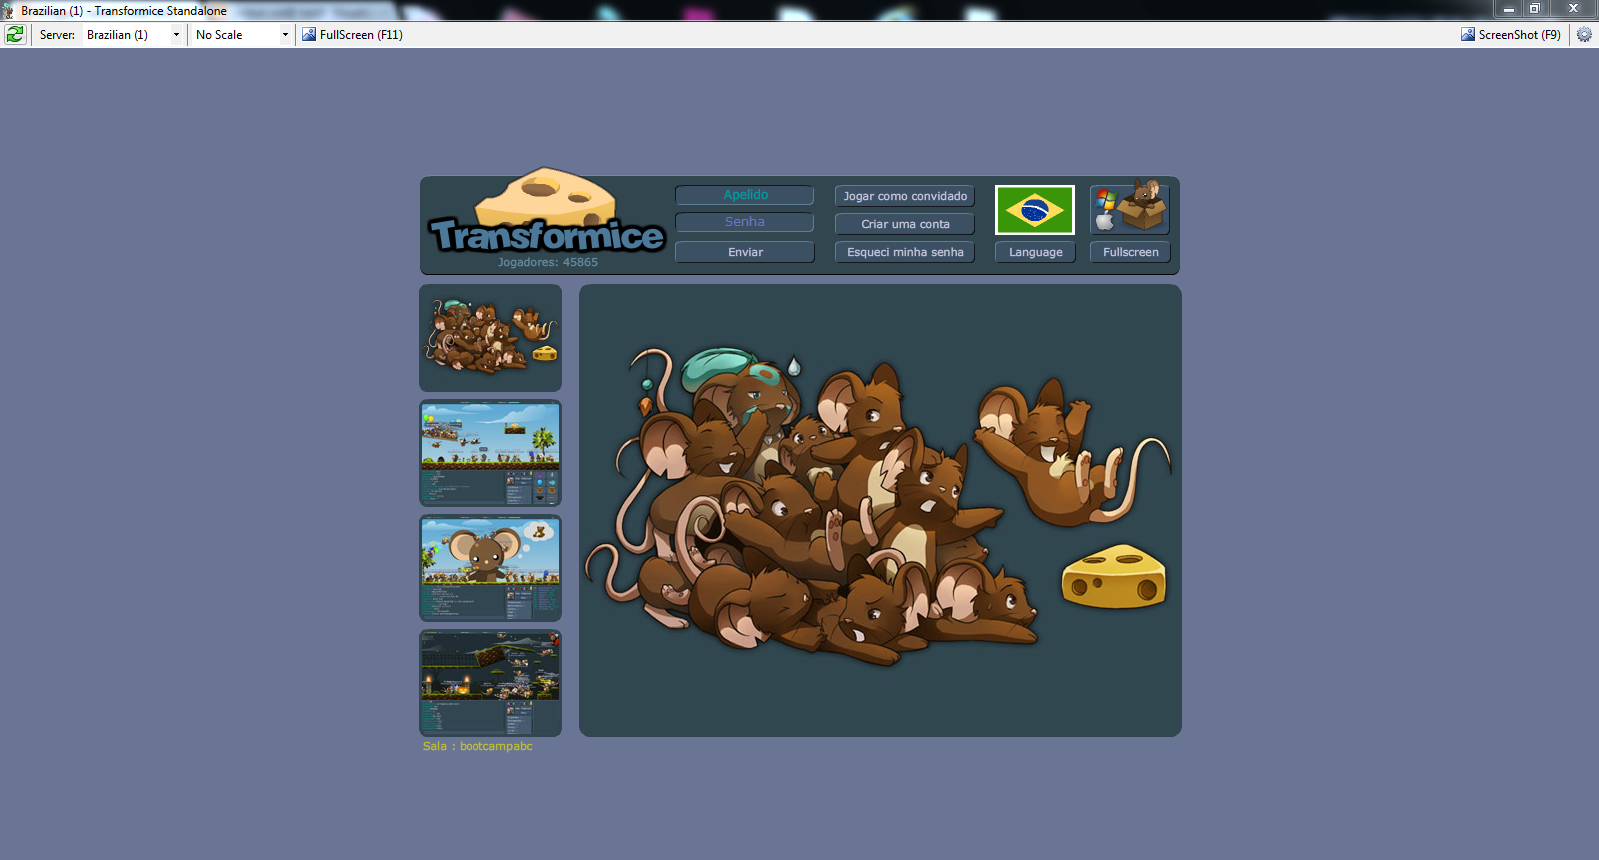Close the Transformice Standalone window
The image size is (1599, 860).
coord(1573,9)
